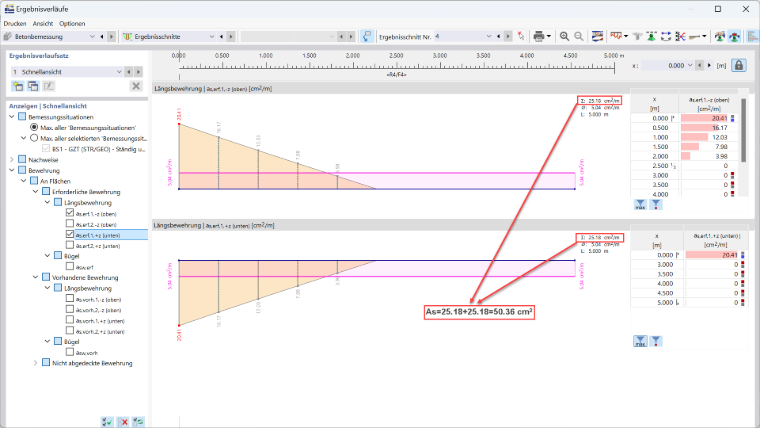760x428 pixels.
Task: Collapse the Bewehrung tree node
Action: point(12,170)
